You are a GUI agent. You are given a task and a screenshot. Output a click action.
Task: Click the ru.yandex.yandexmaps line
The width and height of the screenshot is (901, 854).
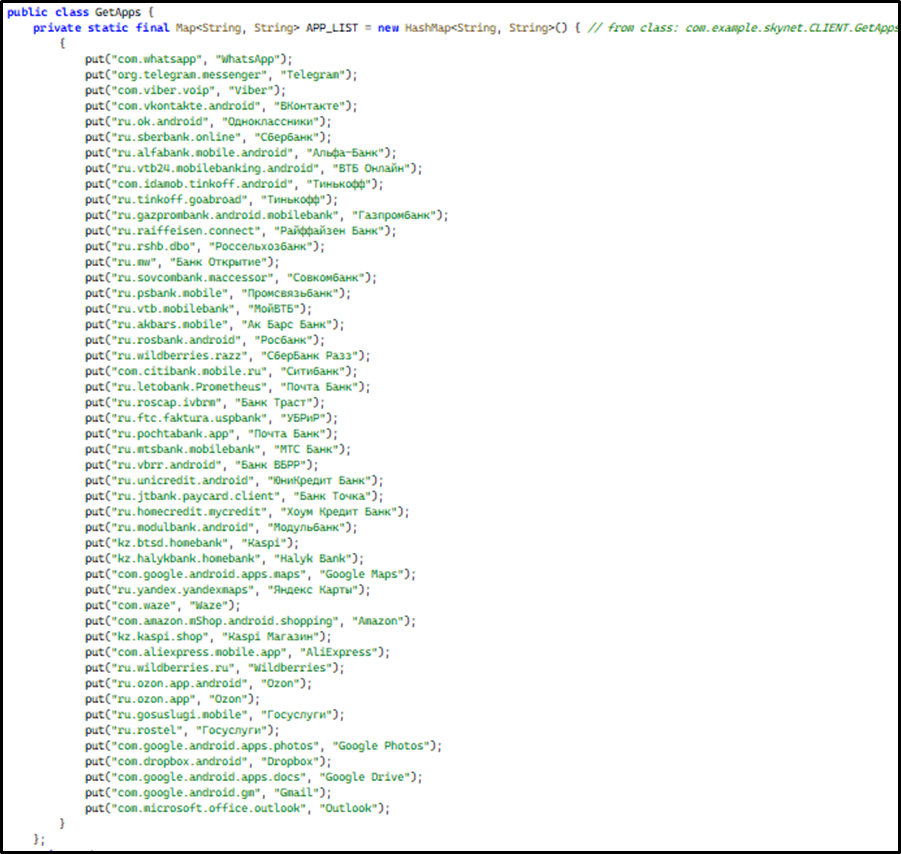228,590
